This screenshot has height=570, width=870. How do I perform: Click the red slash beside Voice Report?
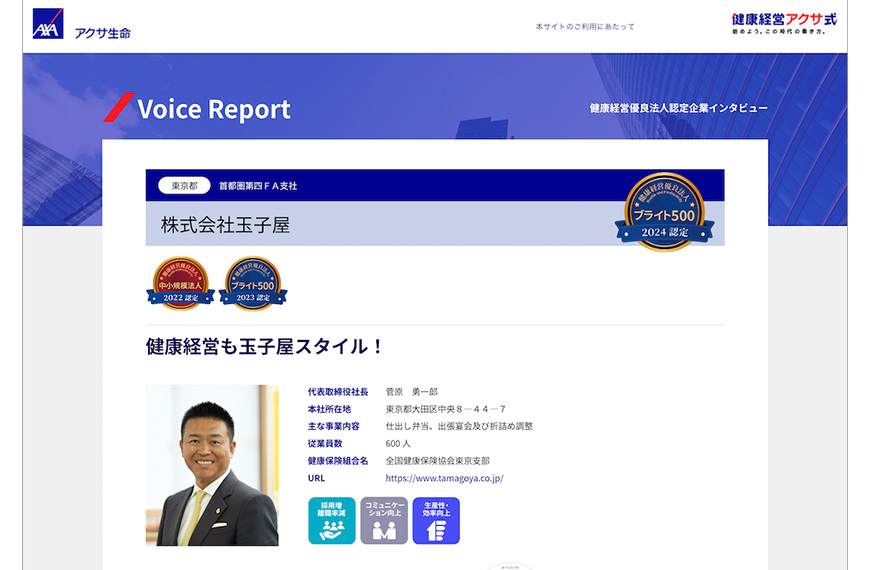pos(119,107)
